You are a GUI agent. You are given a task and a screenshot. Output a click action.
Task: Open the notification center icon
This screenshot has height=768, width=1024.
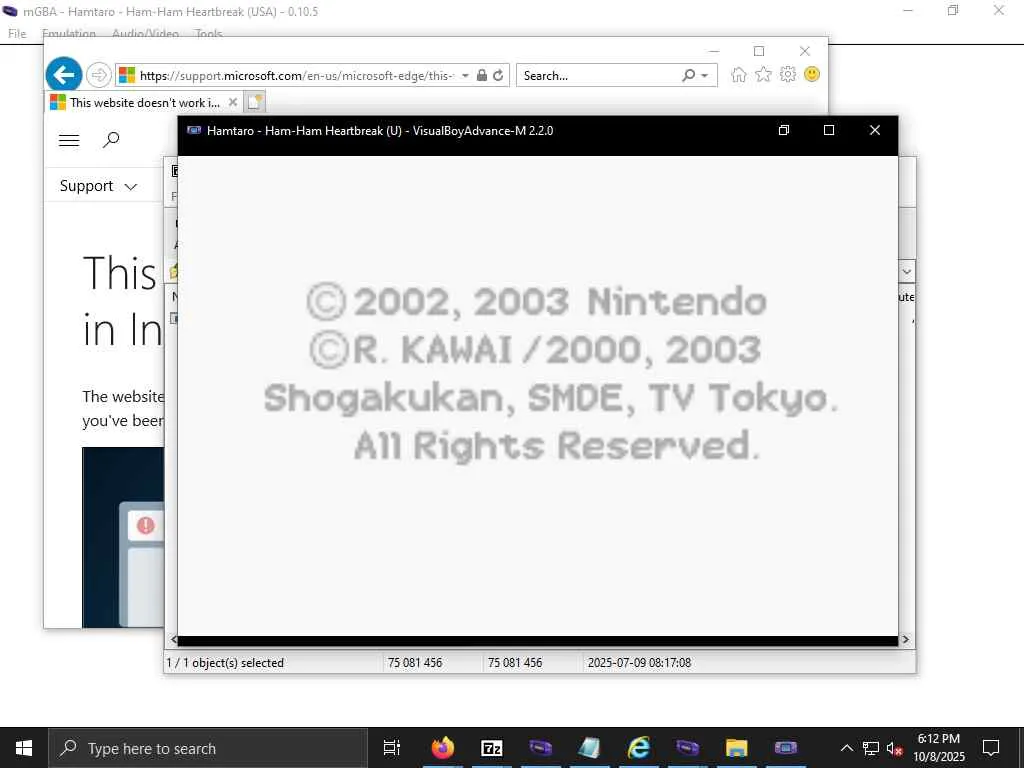991,748
